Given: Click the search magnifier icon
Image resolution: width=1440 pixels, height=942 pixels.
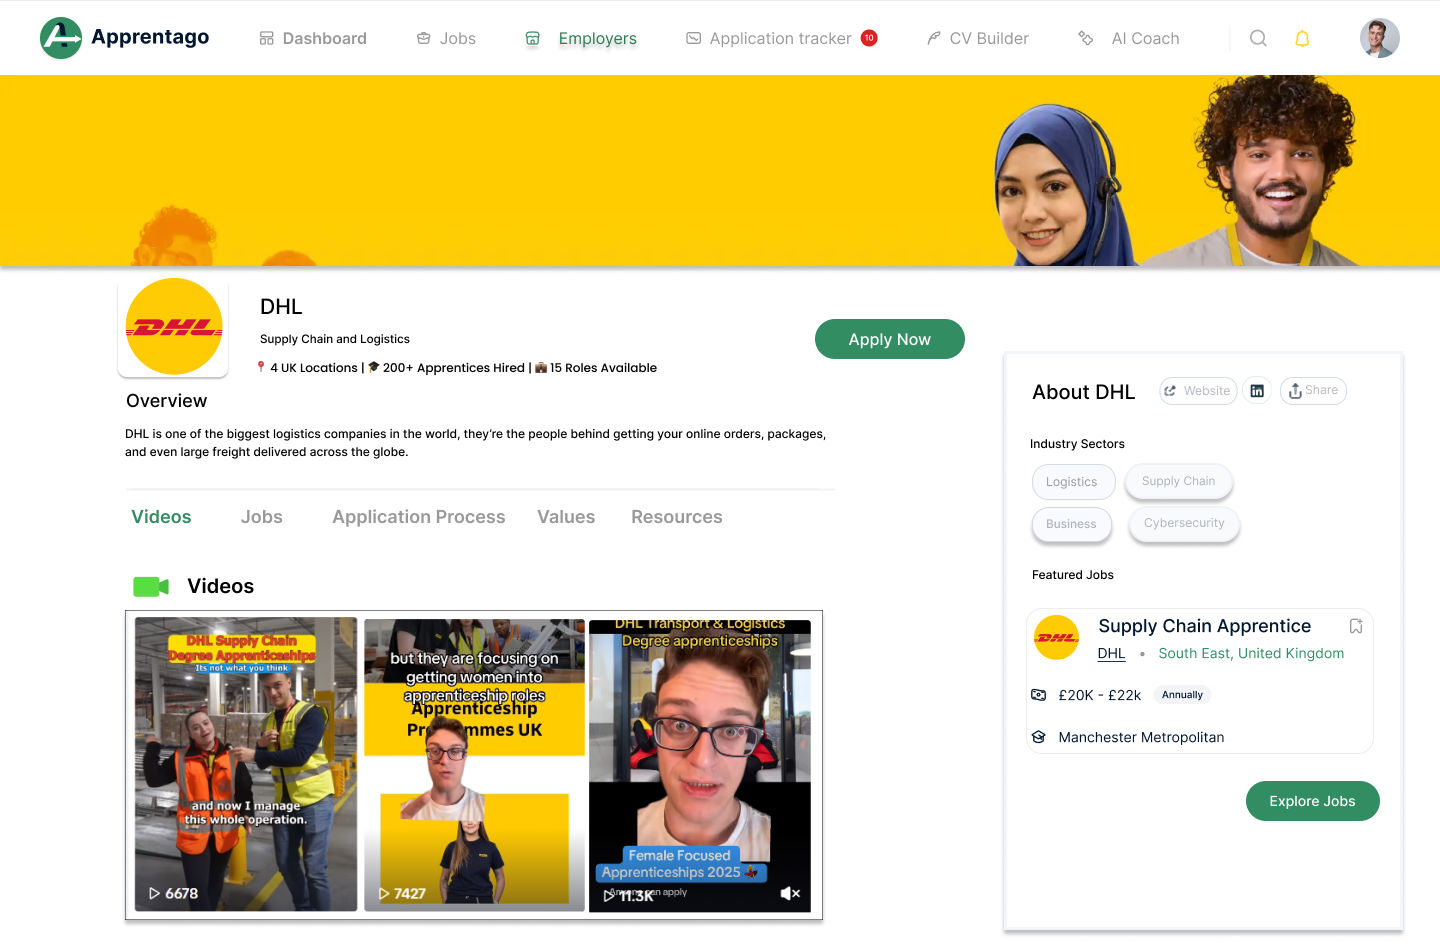Looking at the screenshot, I should pyautogui.click(x=1258, y=38).
